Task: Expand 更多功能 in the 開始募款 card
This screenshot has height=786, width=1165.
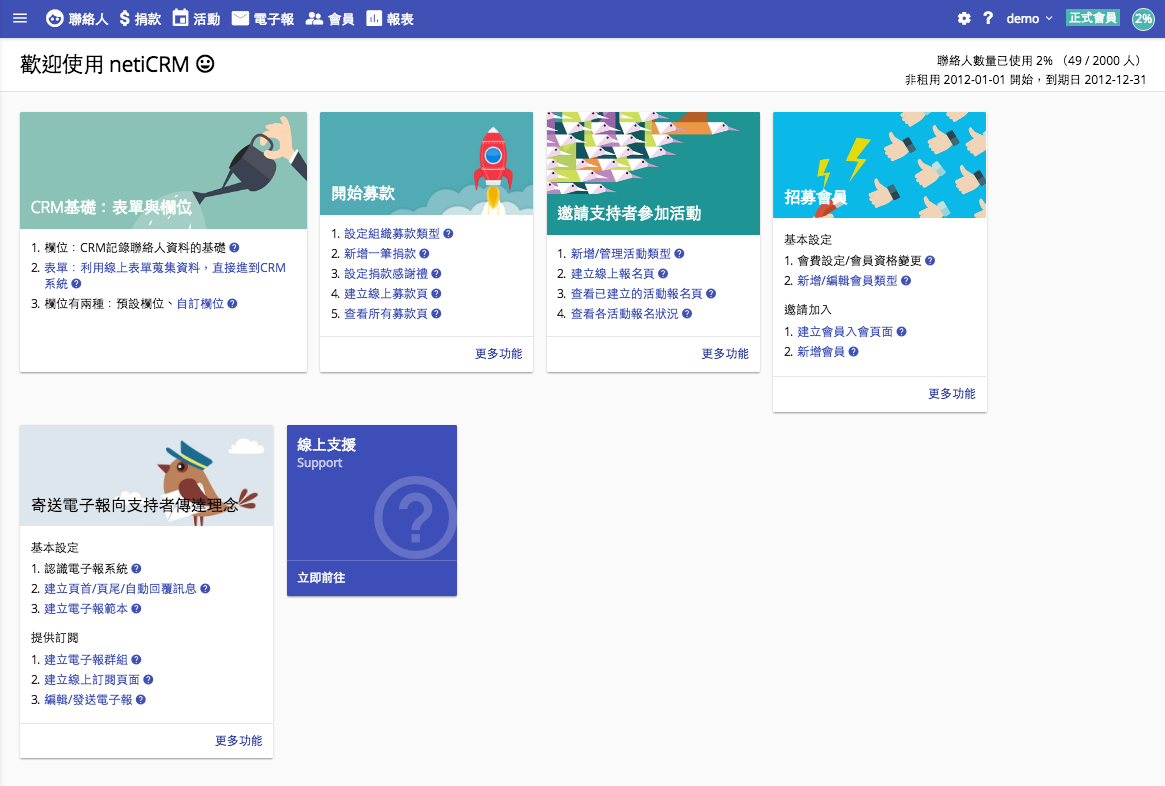Action: tap(498, 354)
